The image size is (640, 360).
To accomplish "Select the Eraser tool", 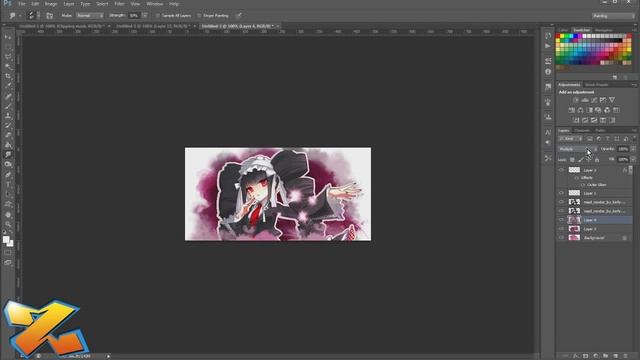I will click(x=8, y=136).
